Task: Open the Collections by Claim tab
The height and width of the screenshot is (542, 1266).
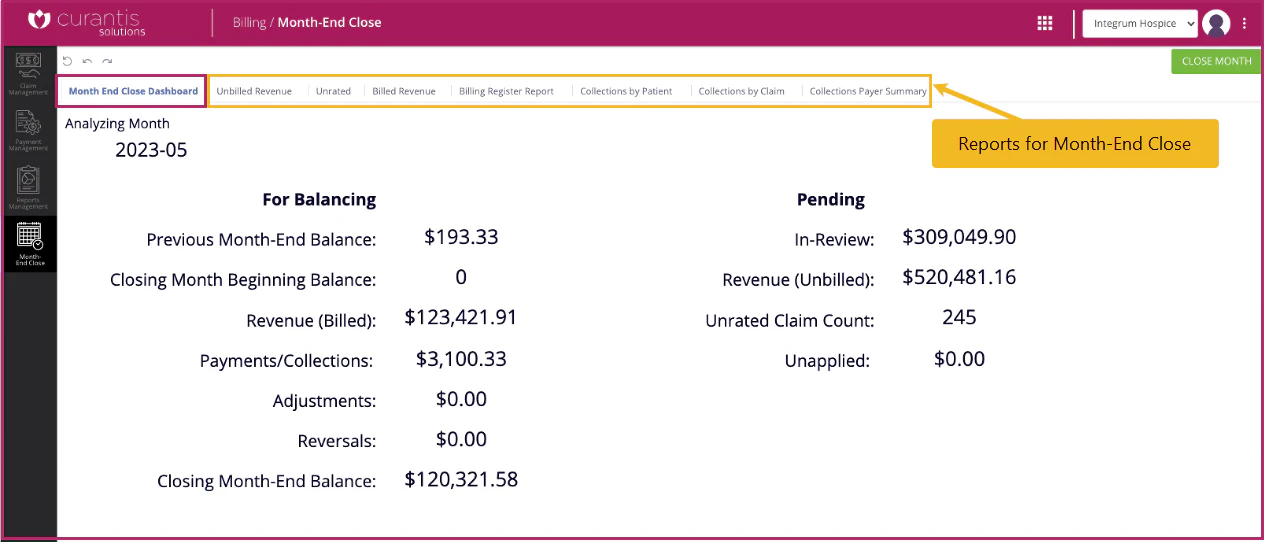Action: coord(741,91)
